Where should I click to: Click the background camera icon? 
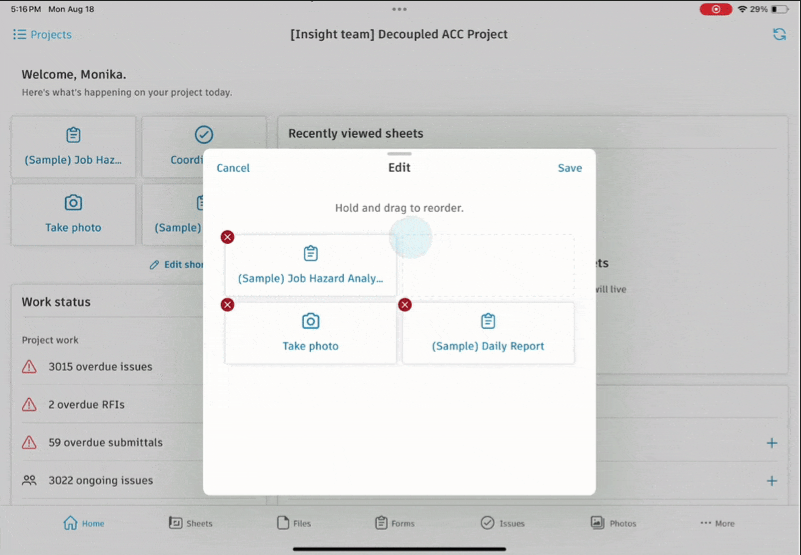73,202
